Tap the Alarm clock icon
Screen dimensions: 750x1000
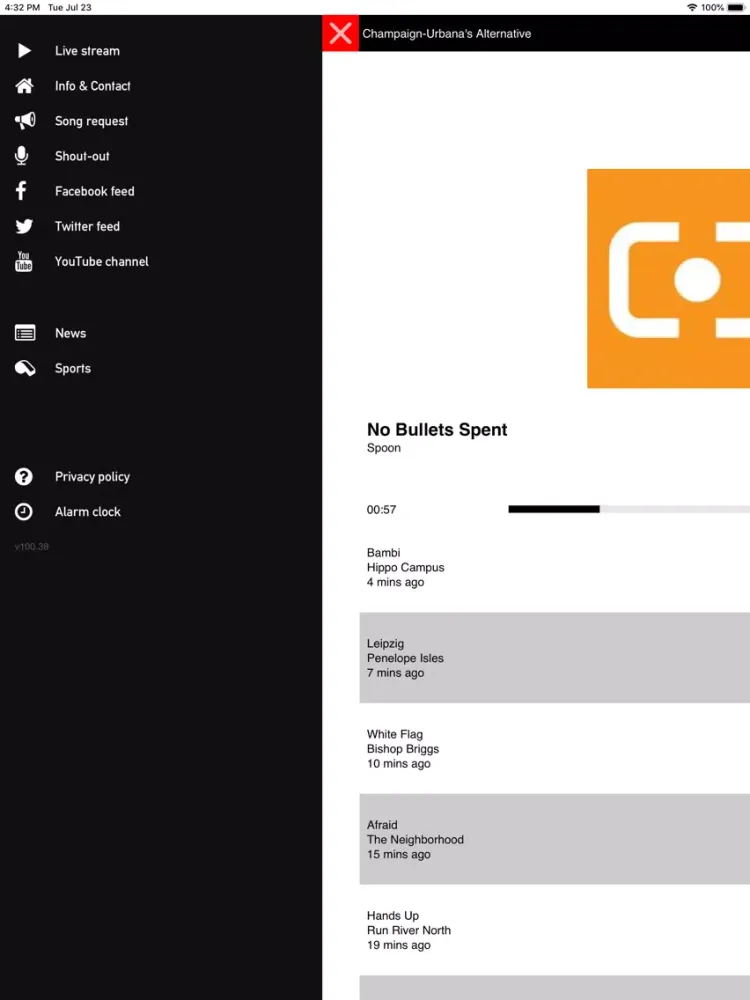[x=24, y=511]
